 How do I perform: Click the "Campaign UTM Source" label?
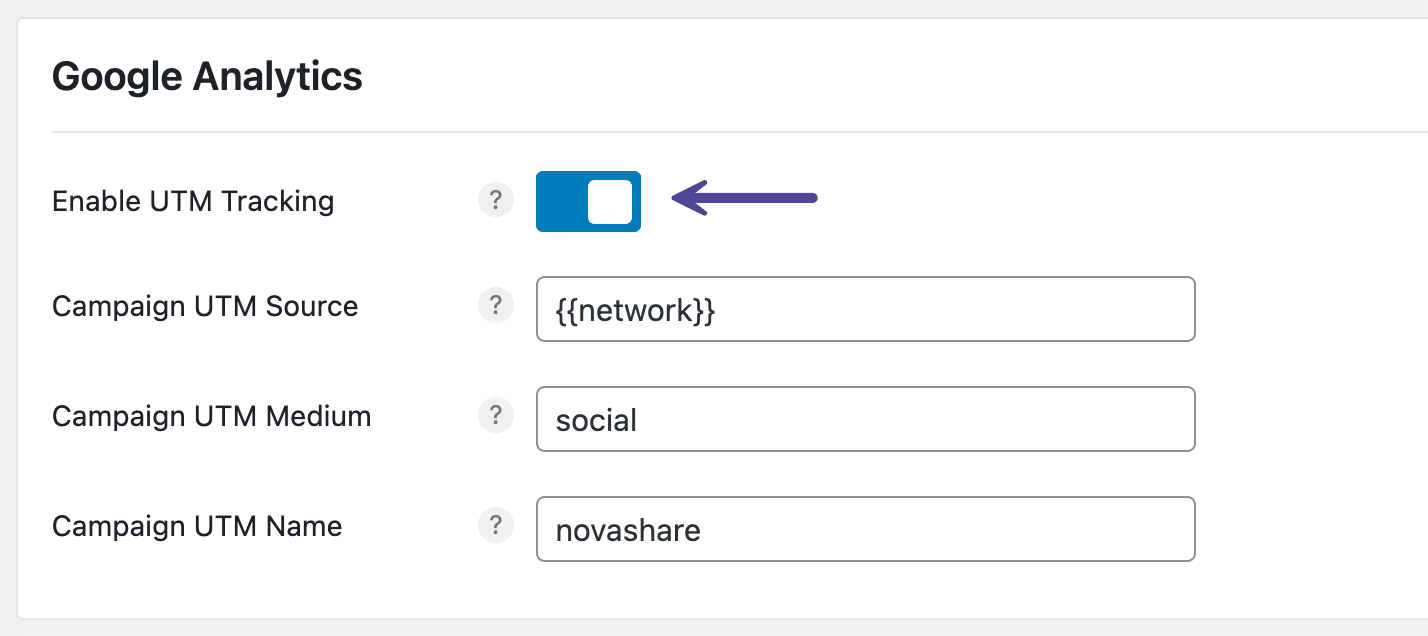coord(205,306)
